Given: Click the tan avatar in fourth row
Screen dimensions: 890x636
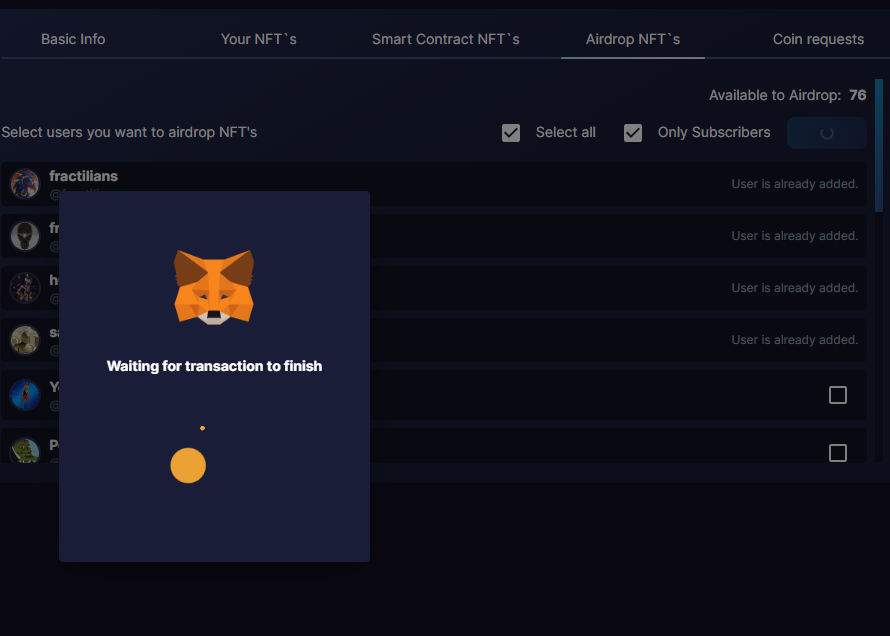Looking at the screenshot, I should tap(25, 339).
